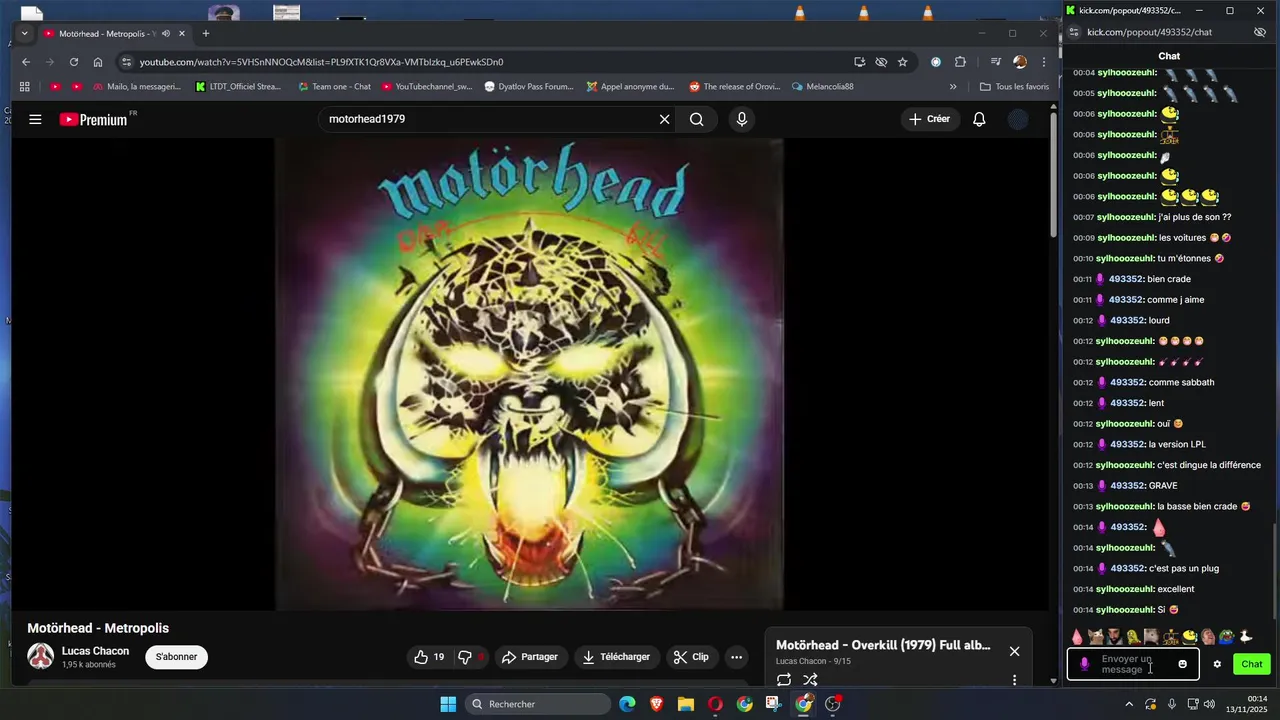This screenshot has height=720, width=1280.
Task: Launch Opera from the taskbar
Action: pyautogui.click(x=715, y=704)
